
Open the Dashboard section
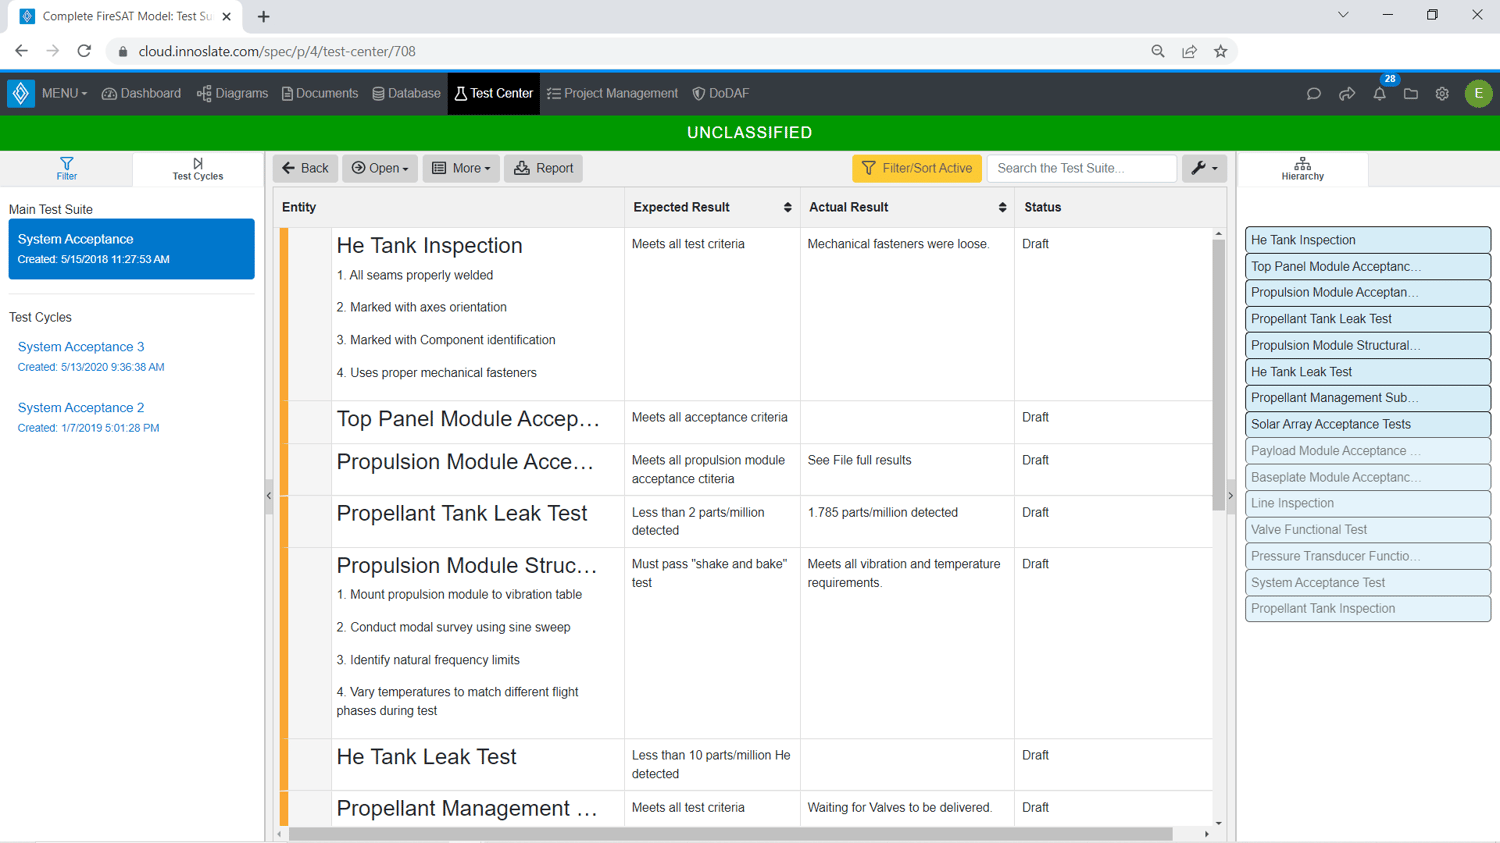tap(140, 93)
